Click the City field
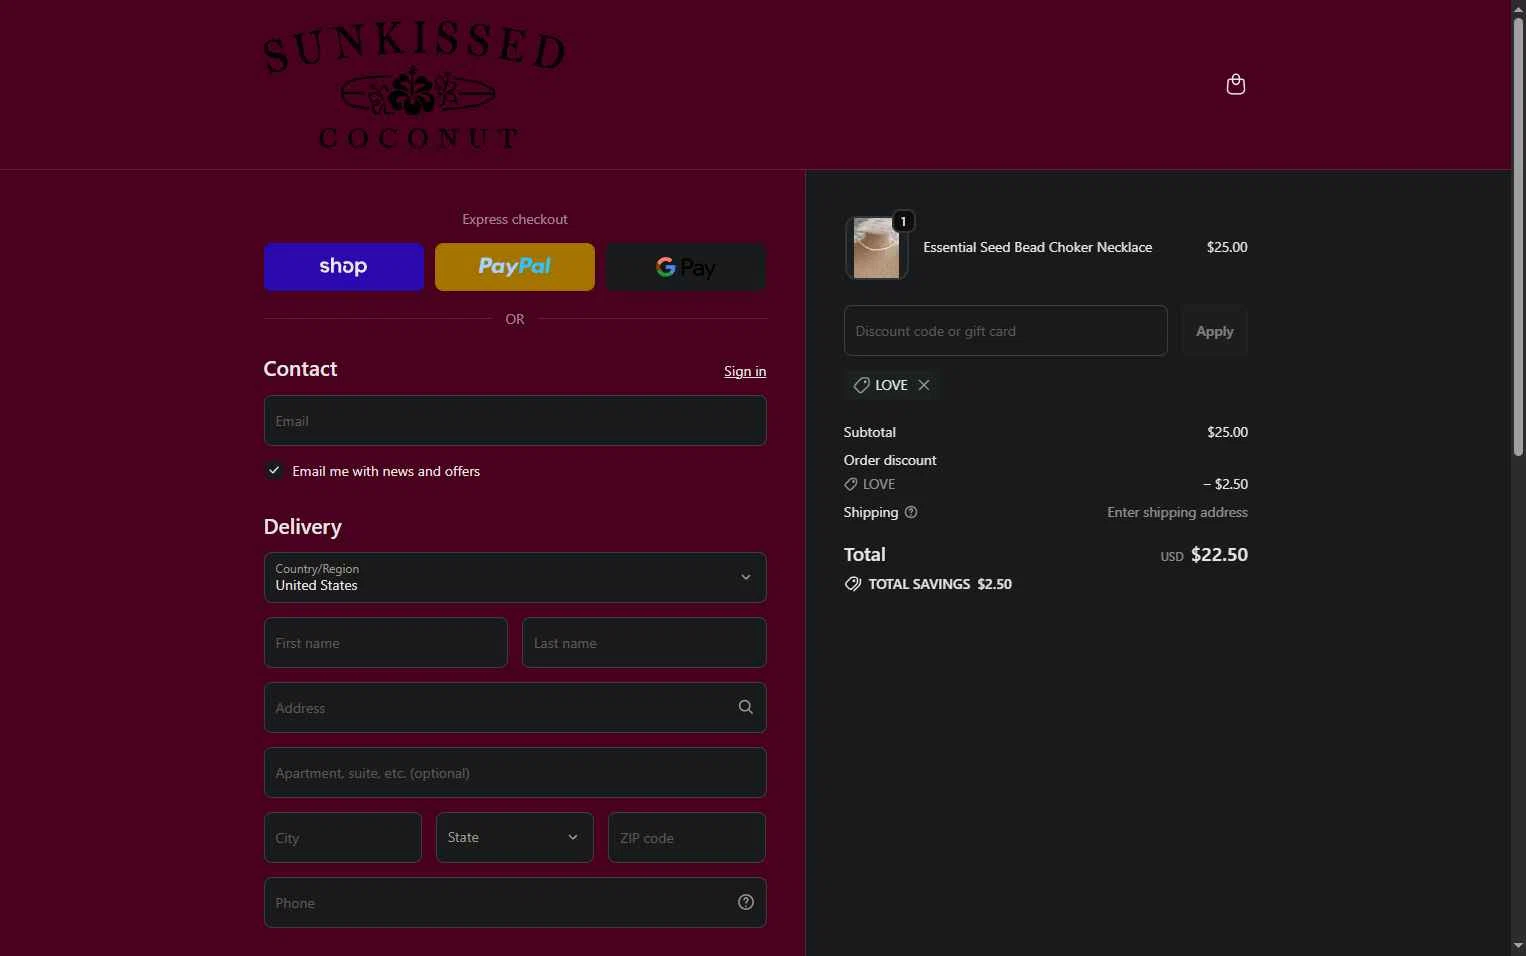The height and width of the screenshot is (956, 1526). pos(343,838)
